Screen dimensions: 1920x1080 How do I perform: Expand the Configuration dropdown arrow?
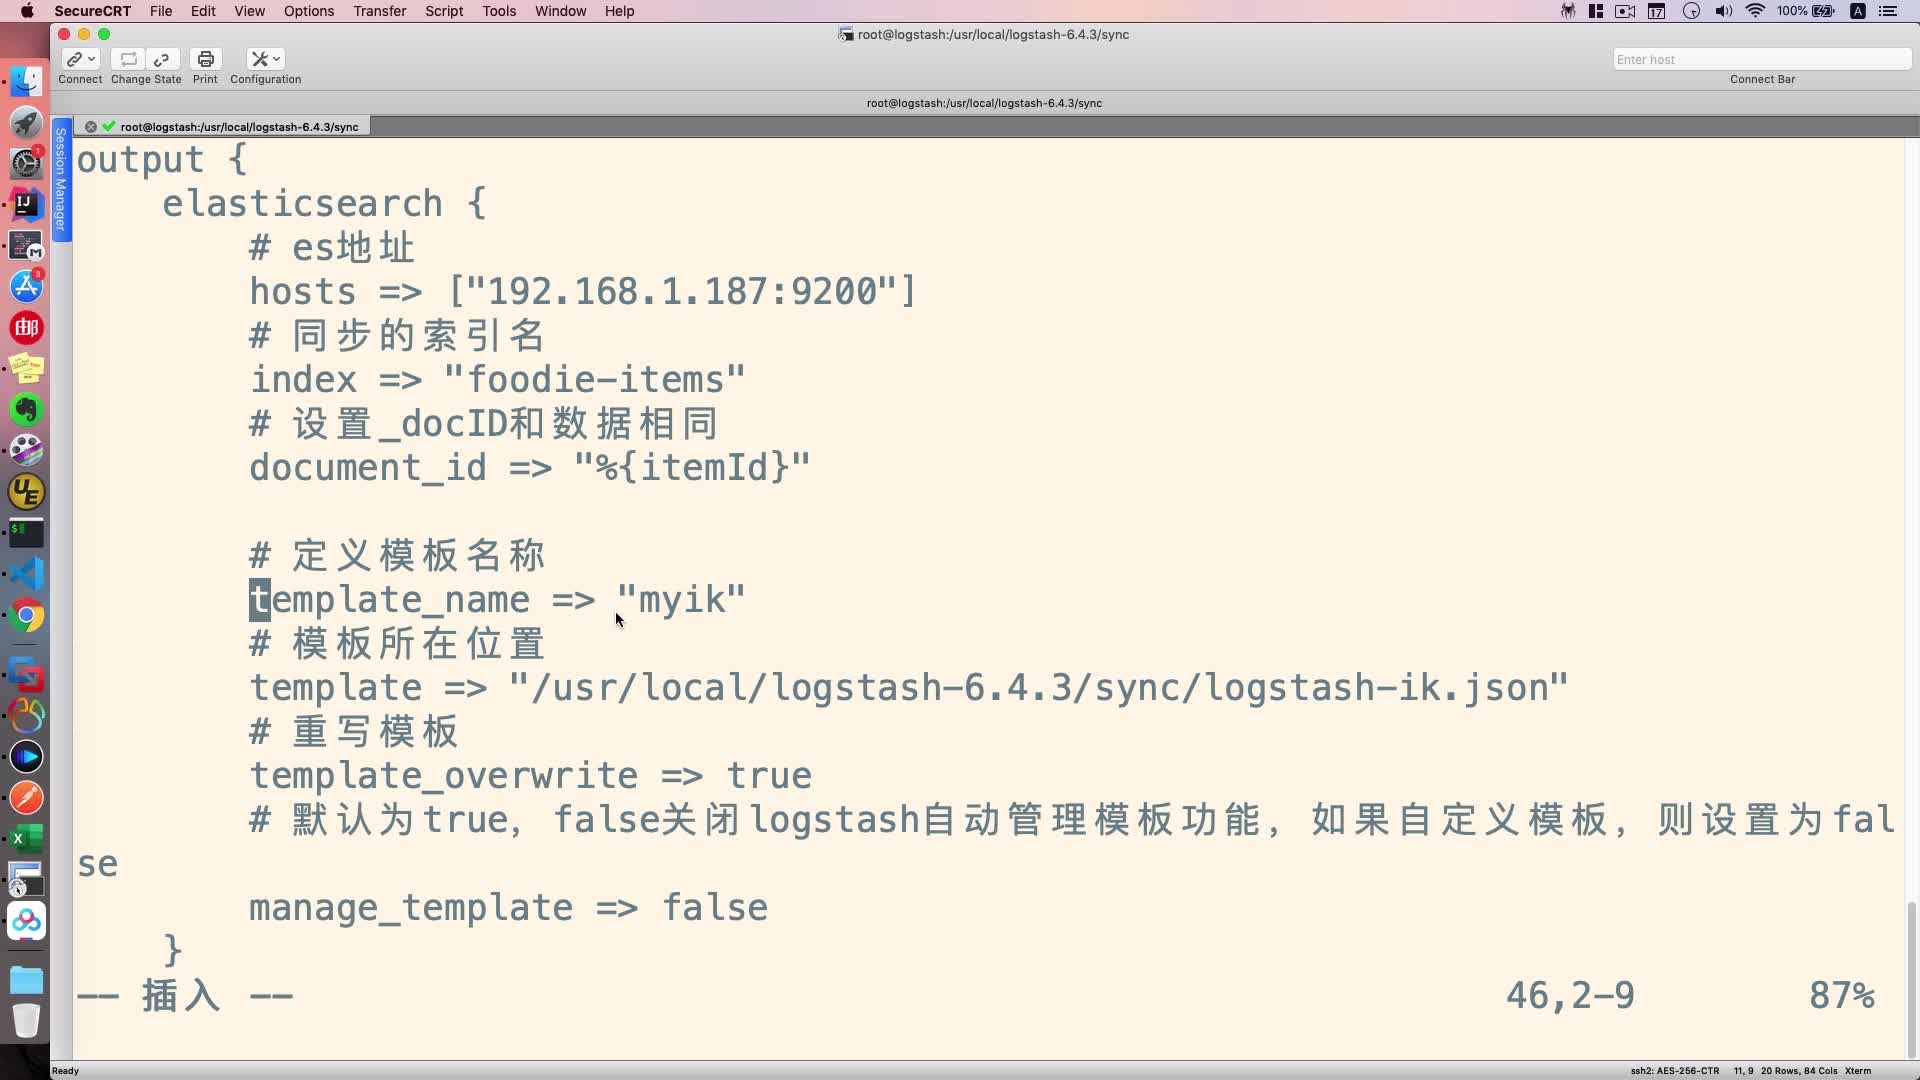[x=277, y=59]
